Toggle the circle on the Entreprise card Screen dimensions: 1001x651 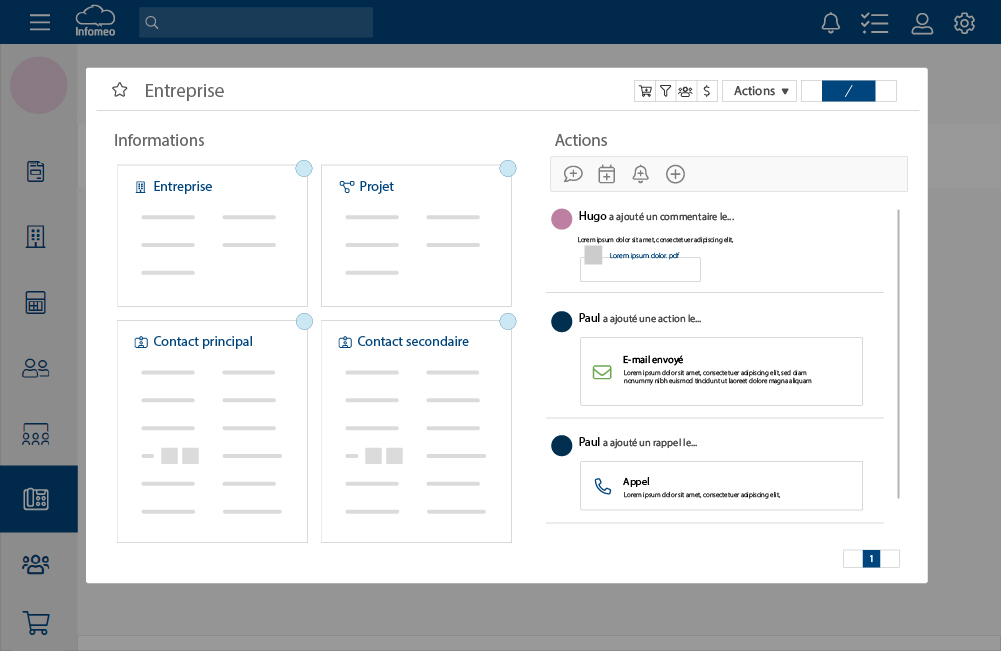tap(304, 168)
